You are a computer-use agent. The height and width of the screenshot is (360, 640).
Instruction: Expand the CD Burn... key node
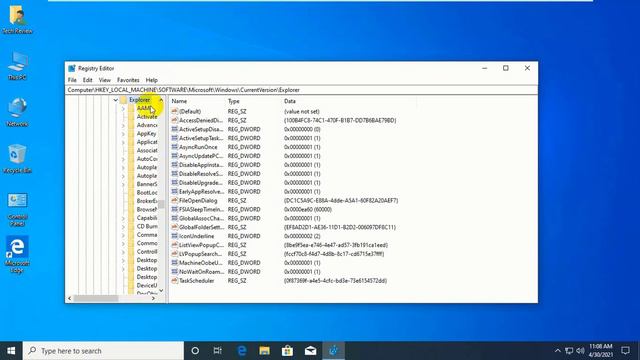pyautogui.click(x=123, y=227)
